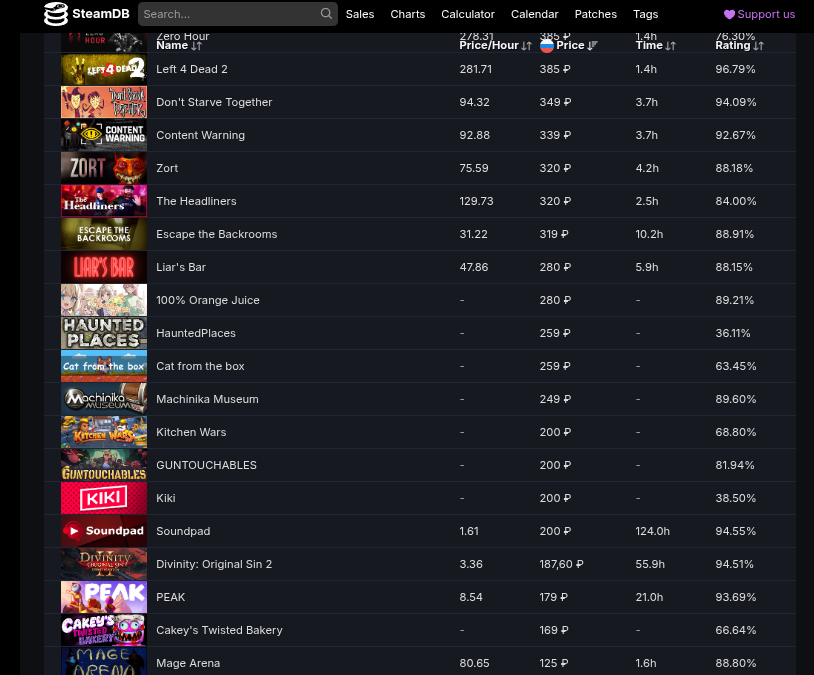814x675 pixels.
Task: Open the Don't Starve Together thumbnail
Action: point(104,102)
